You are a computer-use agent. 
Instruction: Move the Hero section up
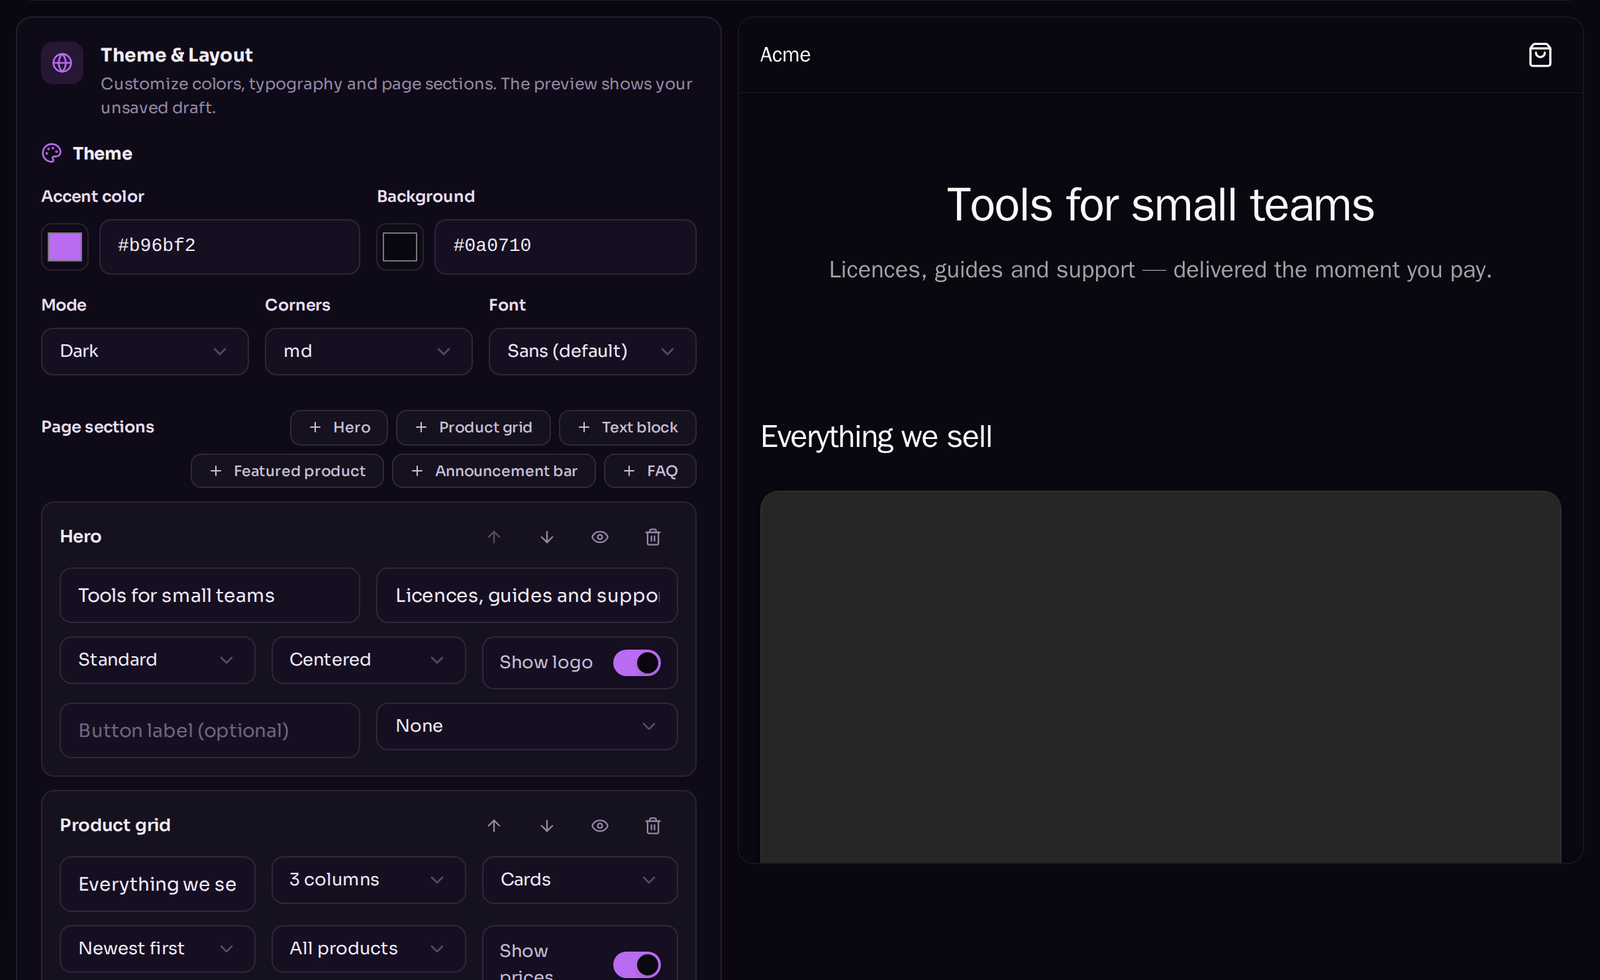tap(494, 537)
